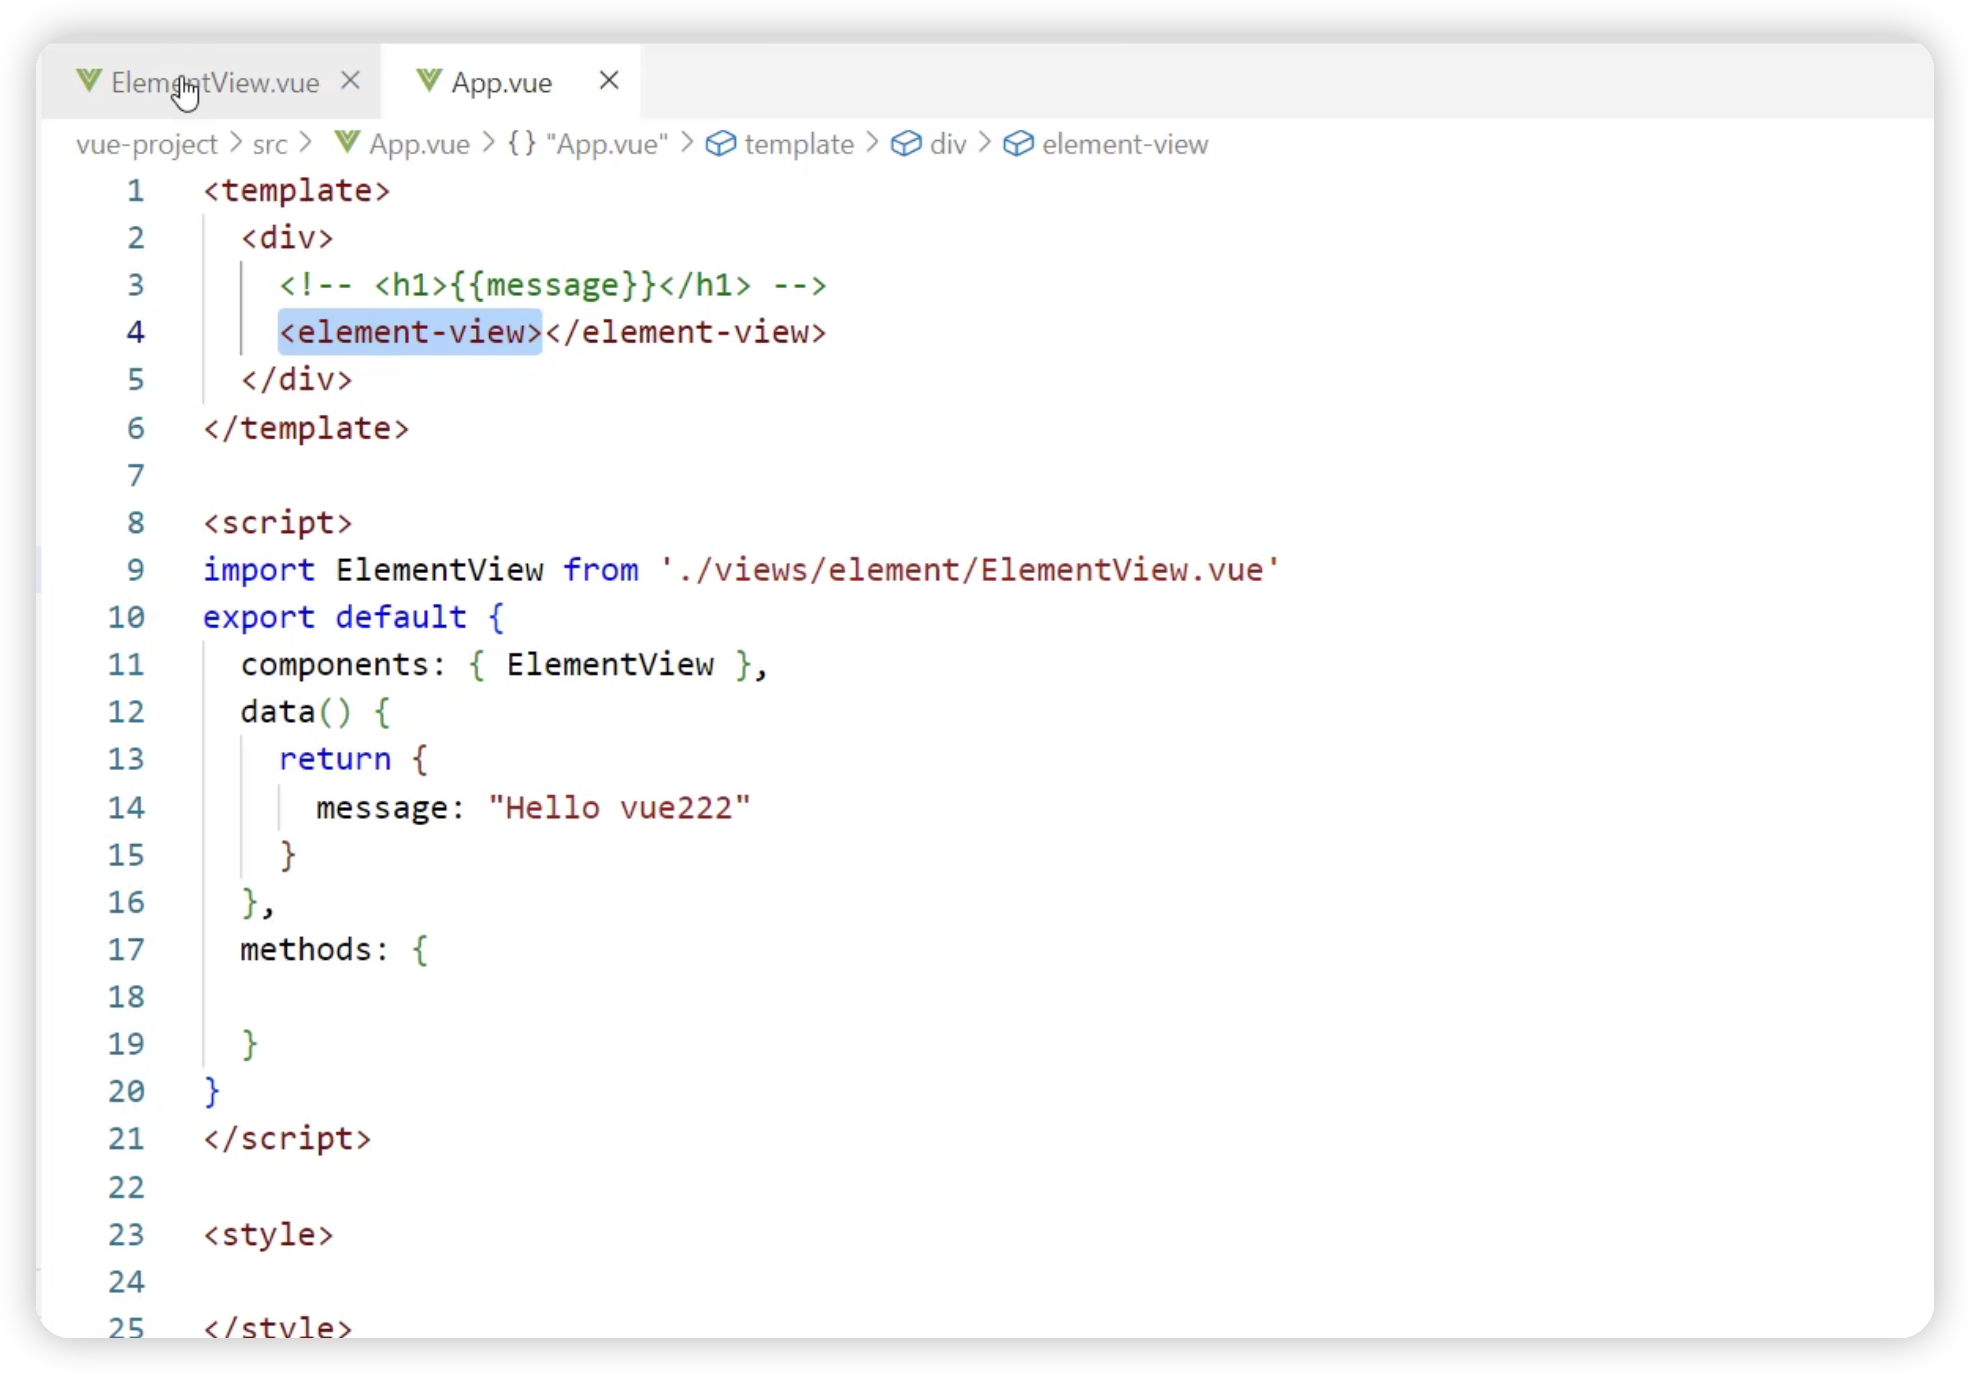Click cube icon beside element-view breadcrumb
Viewport: 1970px width, 1374px height.
coord(1018,144)
